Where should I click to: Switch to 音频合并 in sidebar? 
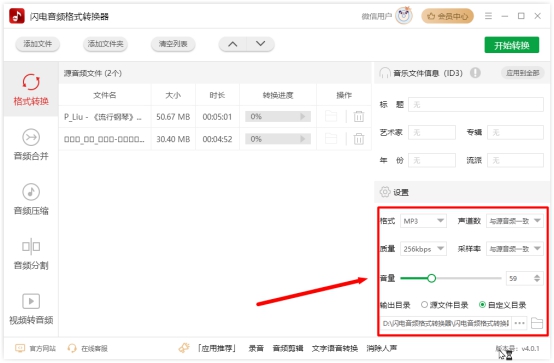[x=31, y=144]
